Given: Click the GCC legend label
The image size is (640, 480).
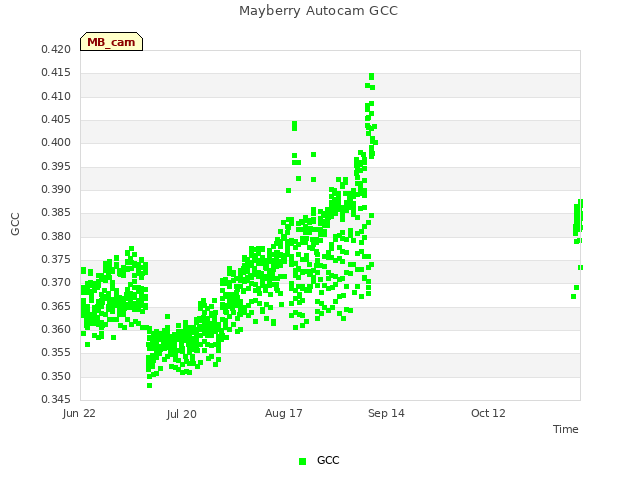Looking at the screenshot, I should 328,460.
